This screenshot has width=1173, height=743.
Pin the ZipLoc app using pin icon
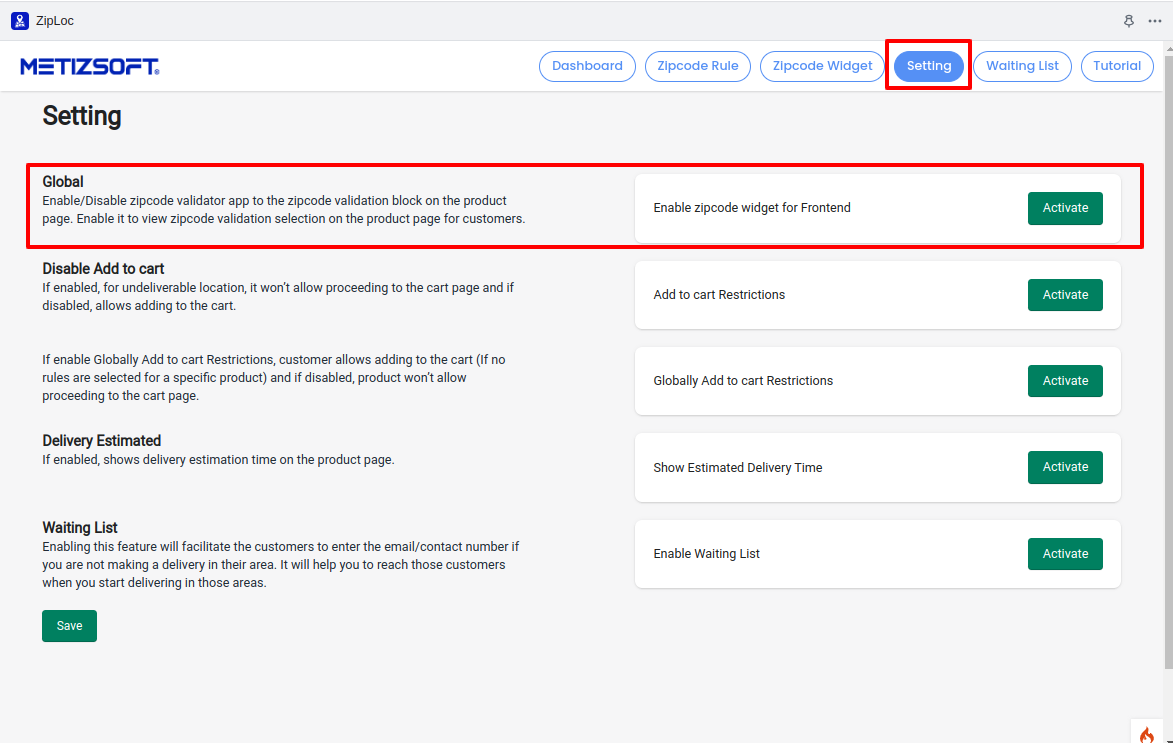[1129, 20]
